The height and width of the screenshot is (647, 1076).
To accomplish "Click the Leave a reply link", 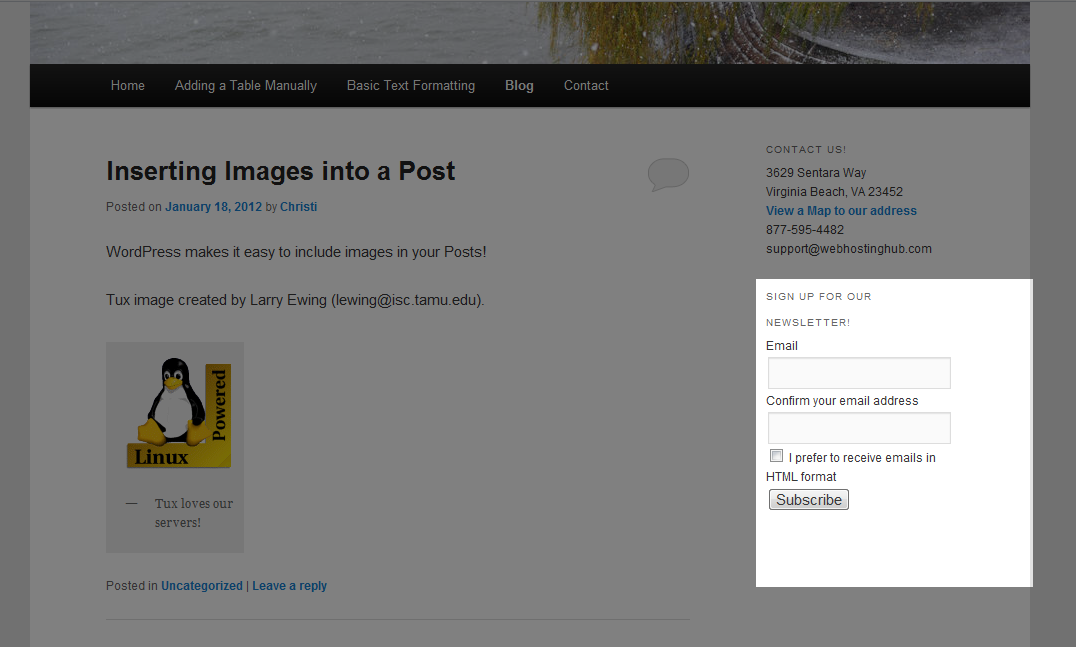I will coord(289,586).
